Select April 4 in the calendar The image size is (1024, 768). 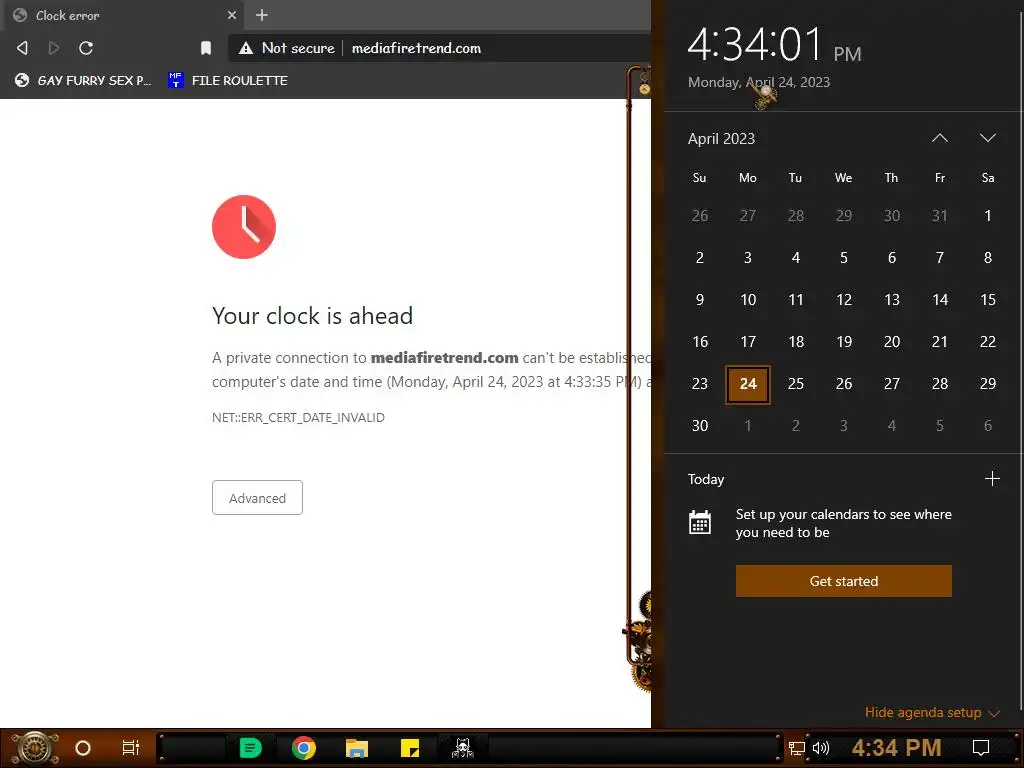(x=795, y=258)
